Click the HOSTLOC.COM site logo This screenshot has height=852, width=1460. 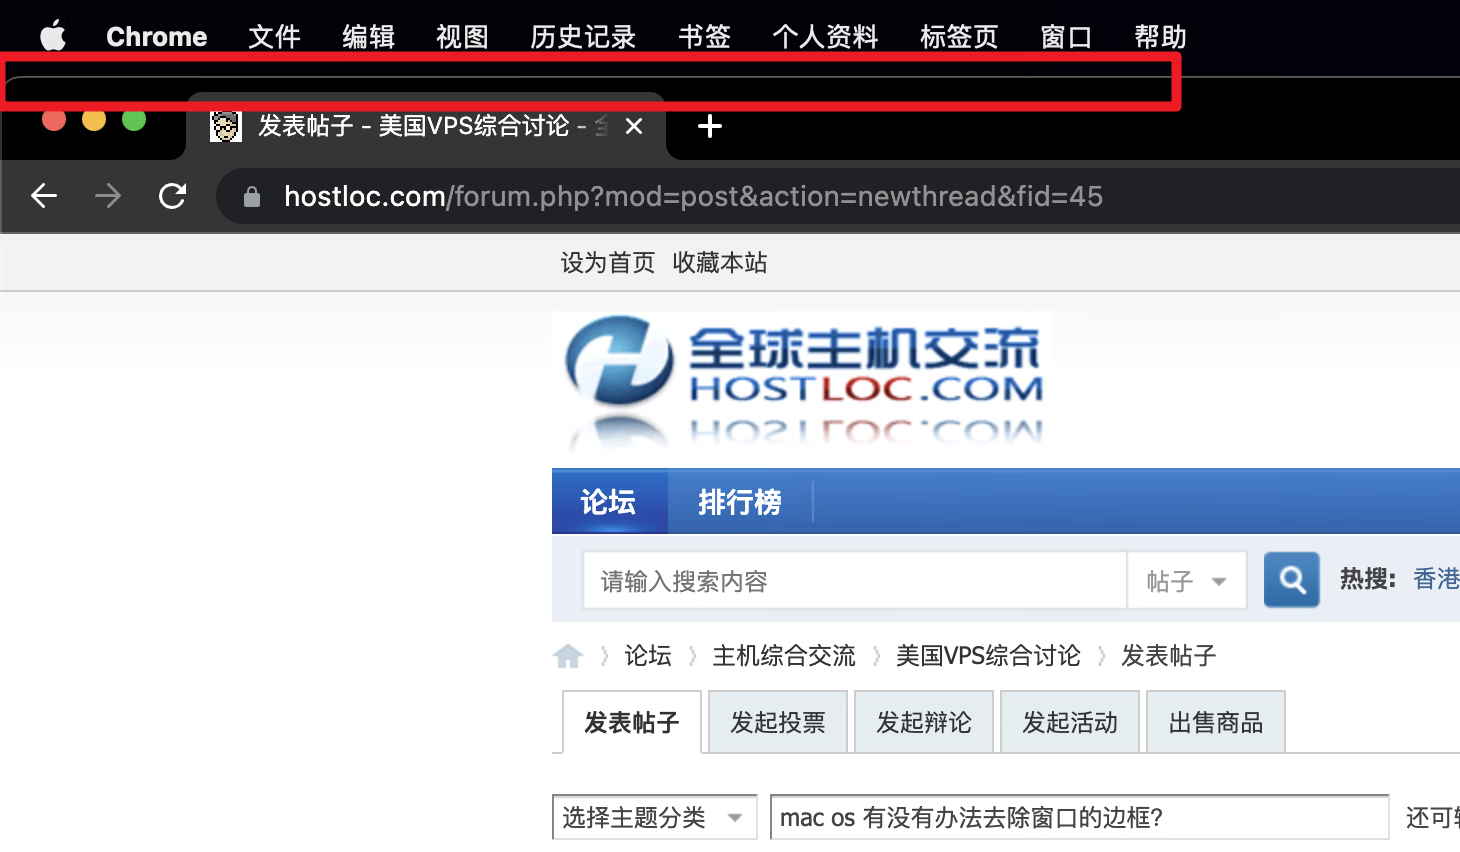(x=802, y=381)
